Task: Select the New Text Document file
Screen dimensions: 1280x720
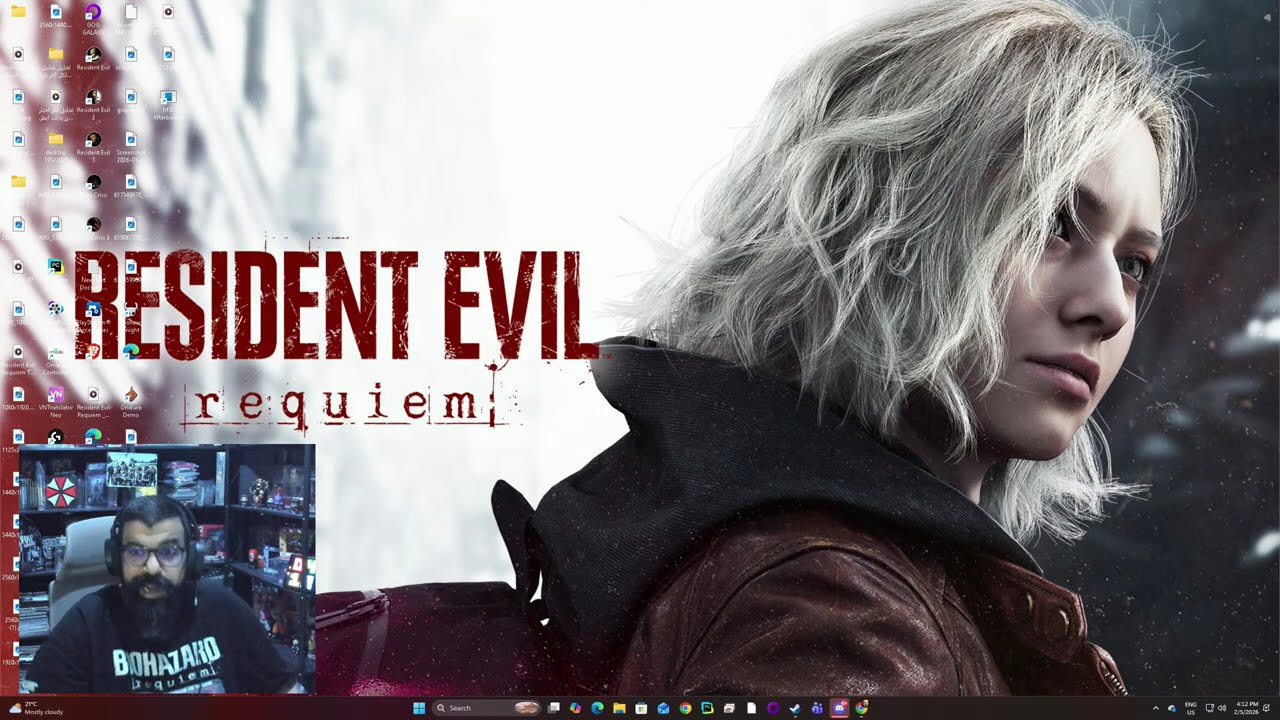Action: pyautogui.click(x=93, y=274)
